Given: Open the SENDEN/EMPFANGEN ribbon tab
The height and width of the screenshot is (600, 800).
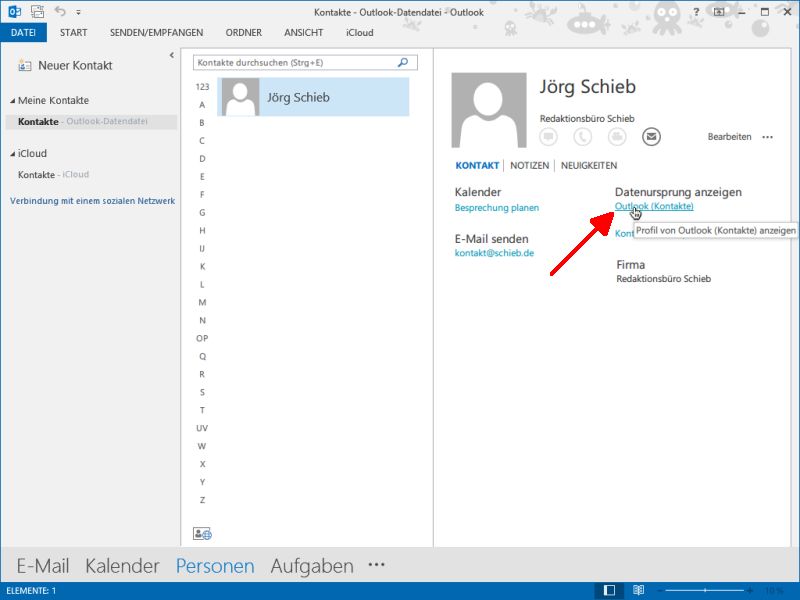Looking at the screenshot, I should click(x=157, y=33).
